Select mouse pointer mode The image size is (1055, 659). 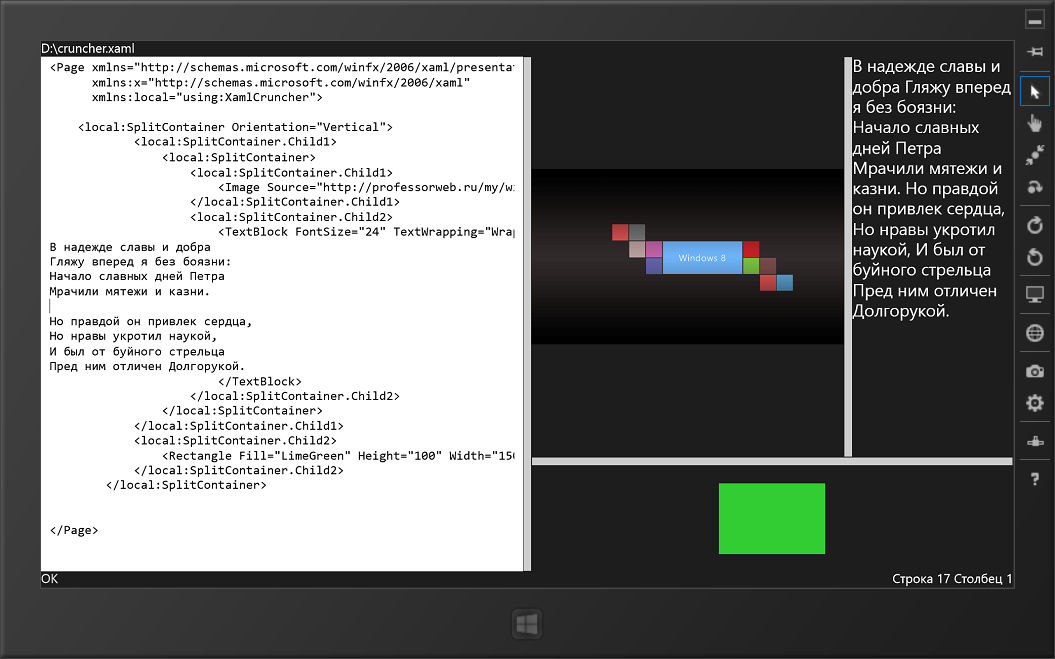point(1034,92)
